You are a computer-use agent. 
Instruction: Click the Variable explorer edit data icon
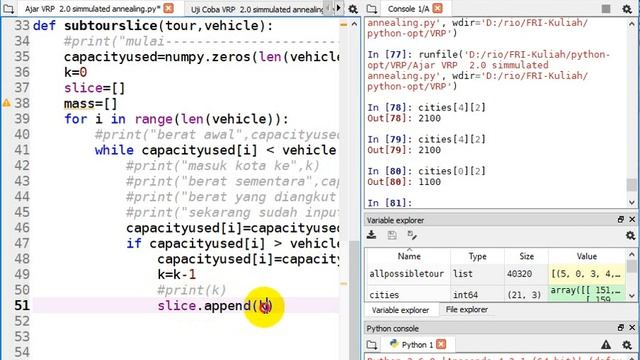coord(412,235)
